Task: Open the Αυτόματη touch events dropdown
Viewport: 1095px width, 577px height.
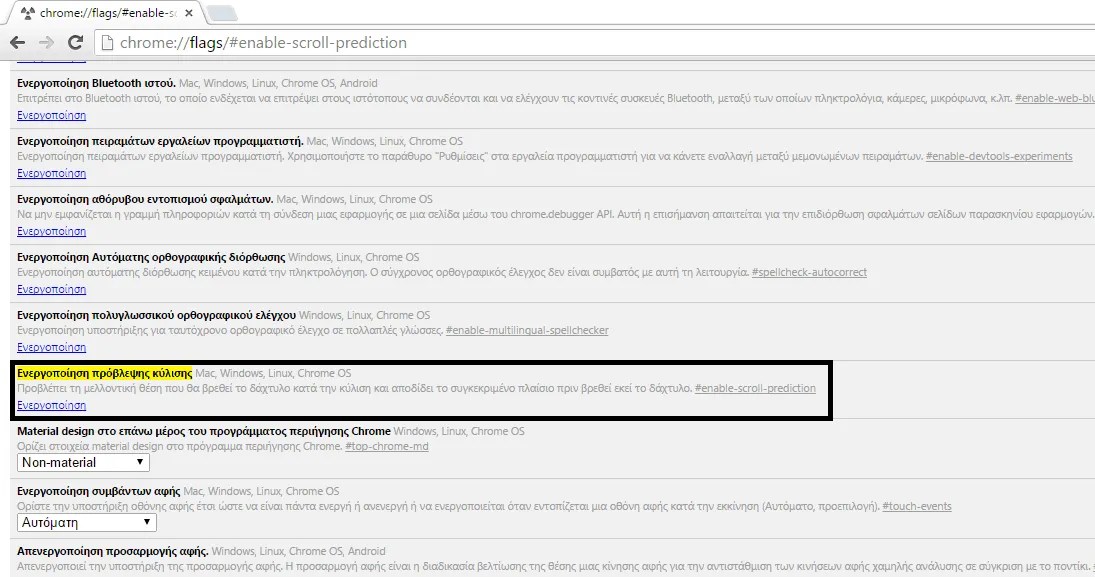Action: [x=87, y=523]
